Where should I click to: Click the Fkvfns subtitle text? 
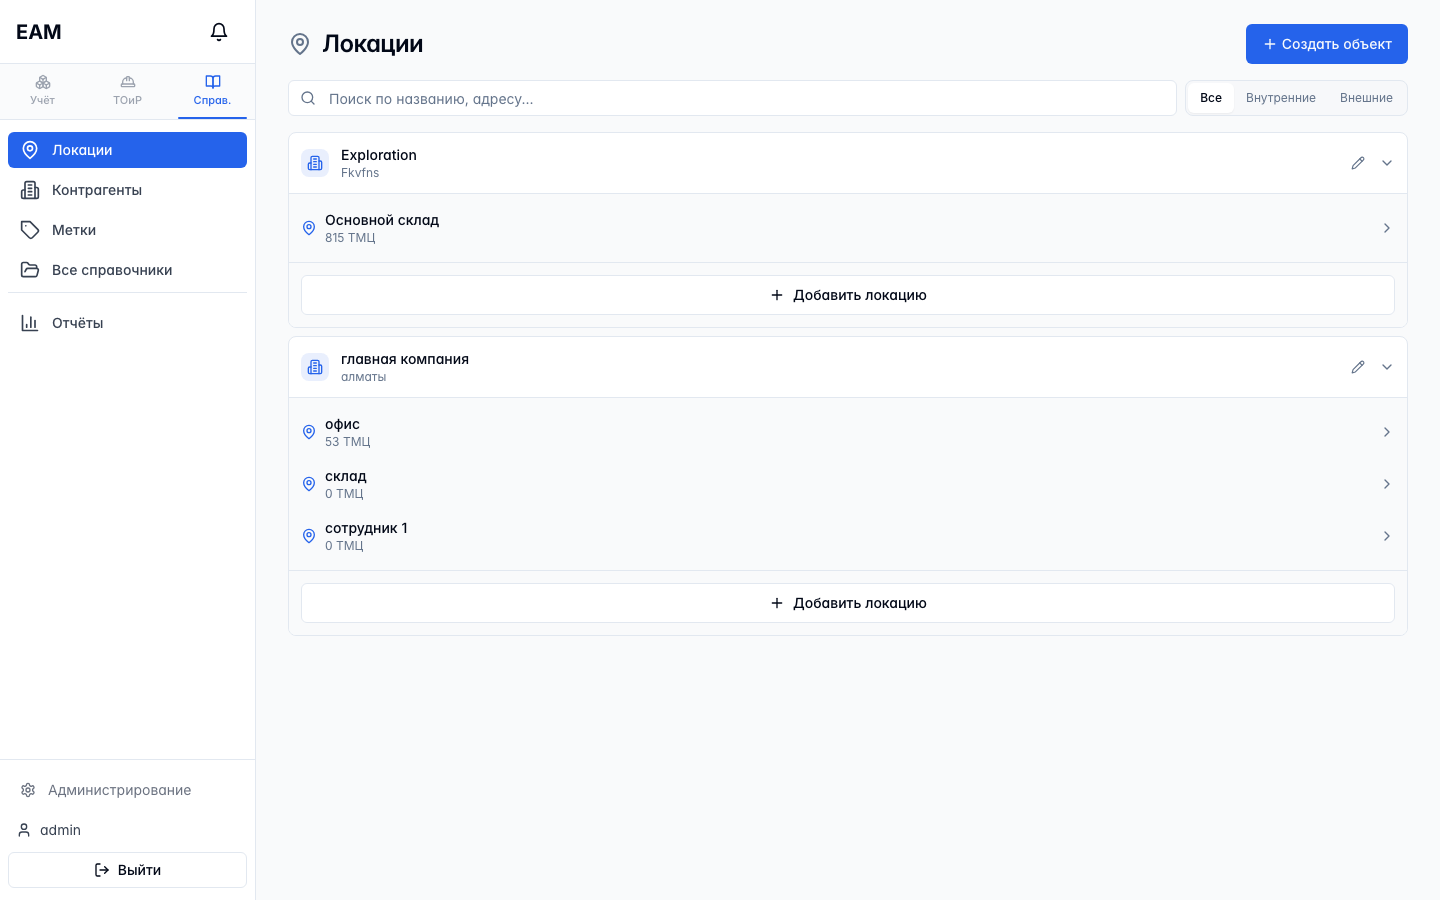click(x=360, y=173)
